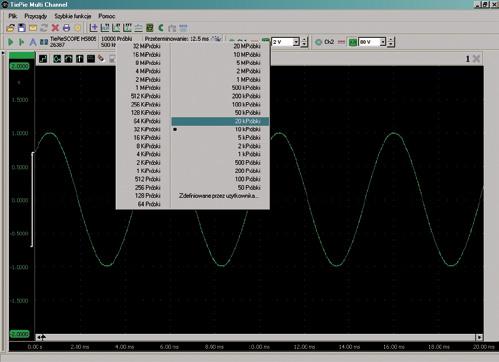This screenshot has height=362, width=499.
Task: Select 500 Próbki record length
Action: pos(220,163)
